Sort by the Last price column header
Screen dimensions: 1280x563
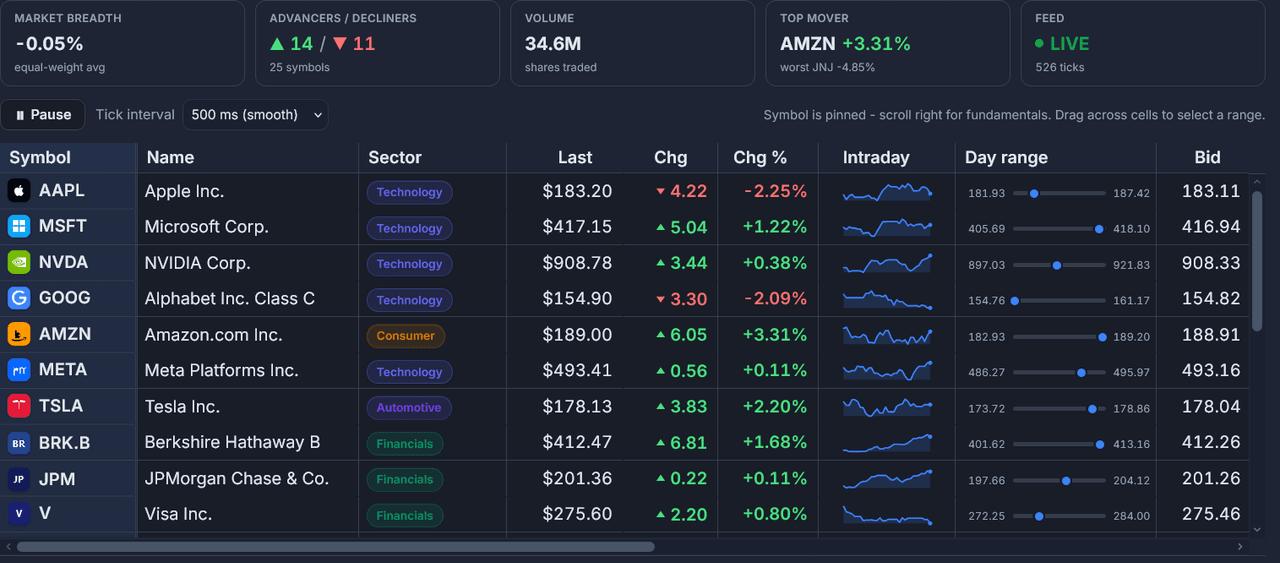pos(564,157)
